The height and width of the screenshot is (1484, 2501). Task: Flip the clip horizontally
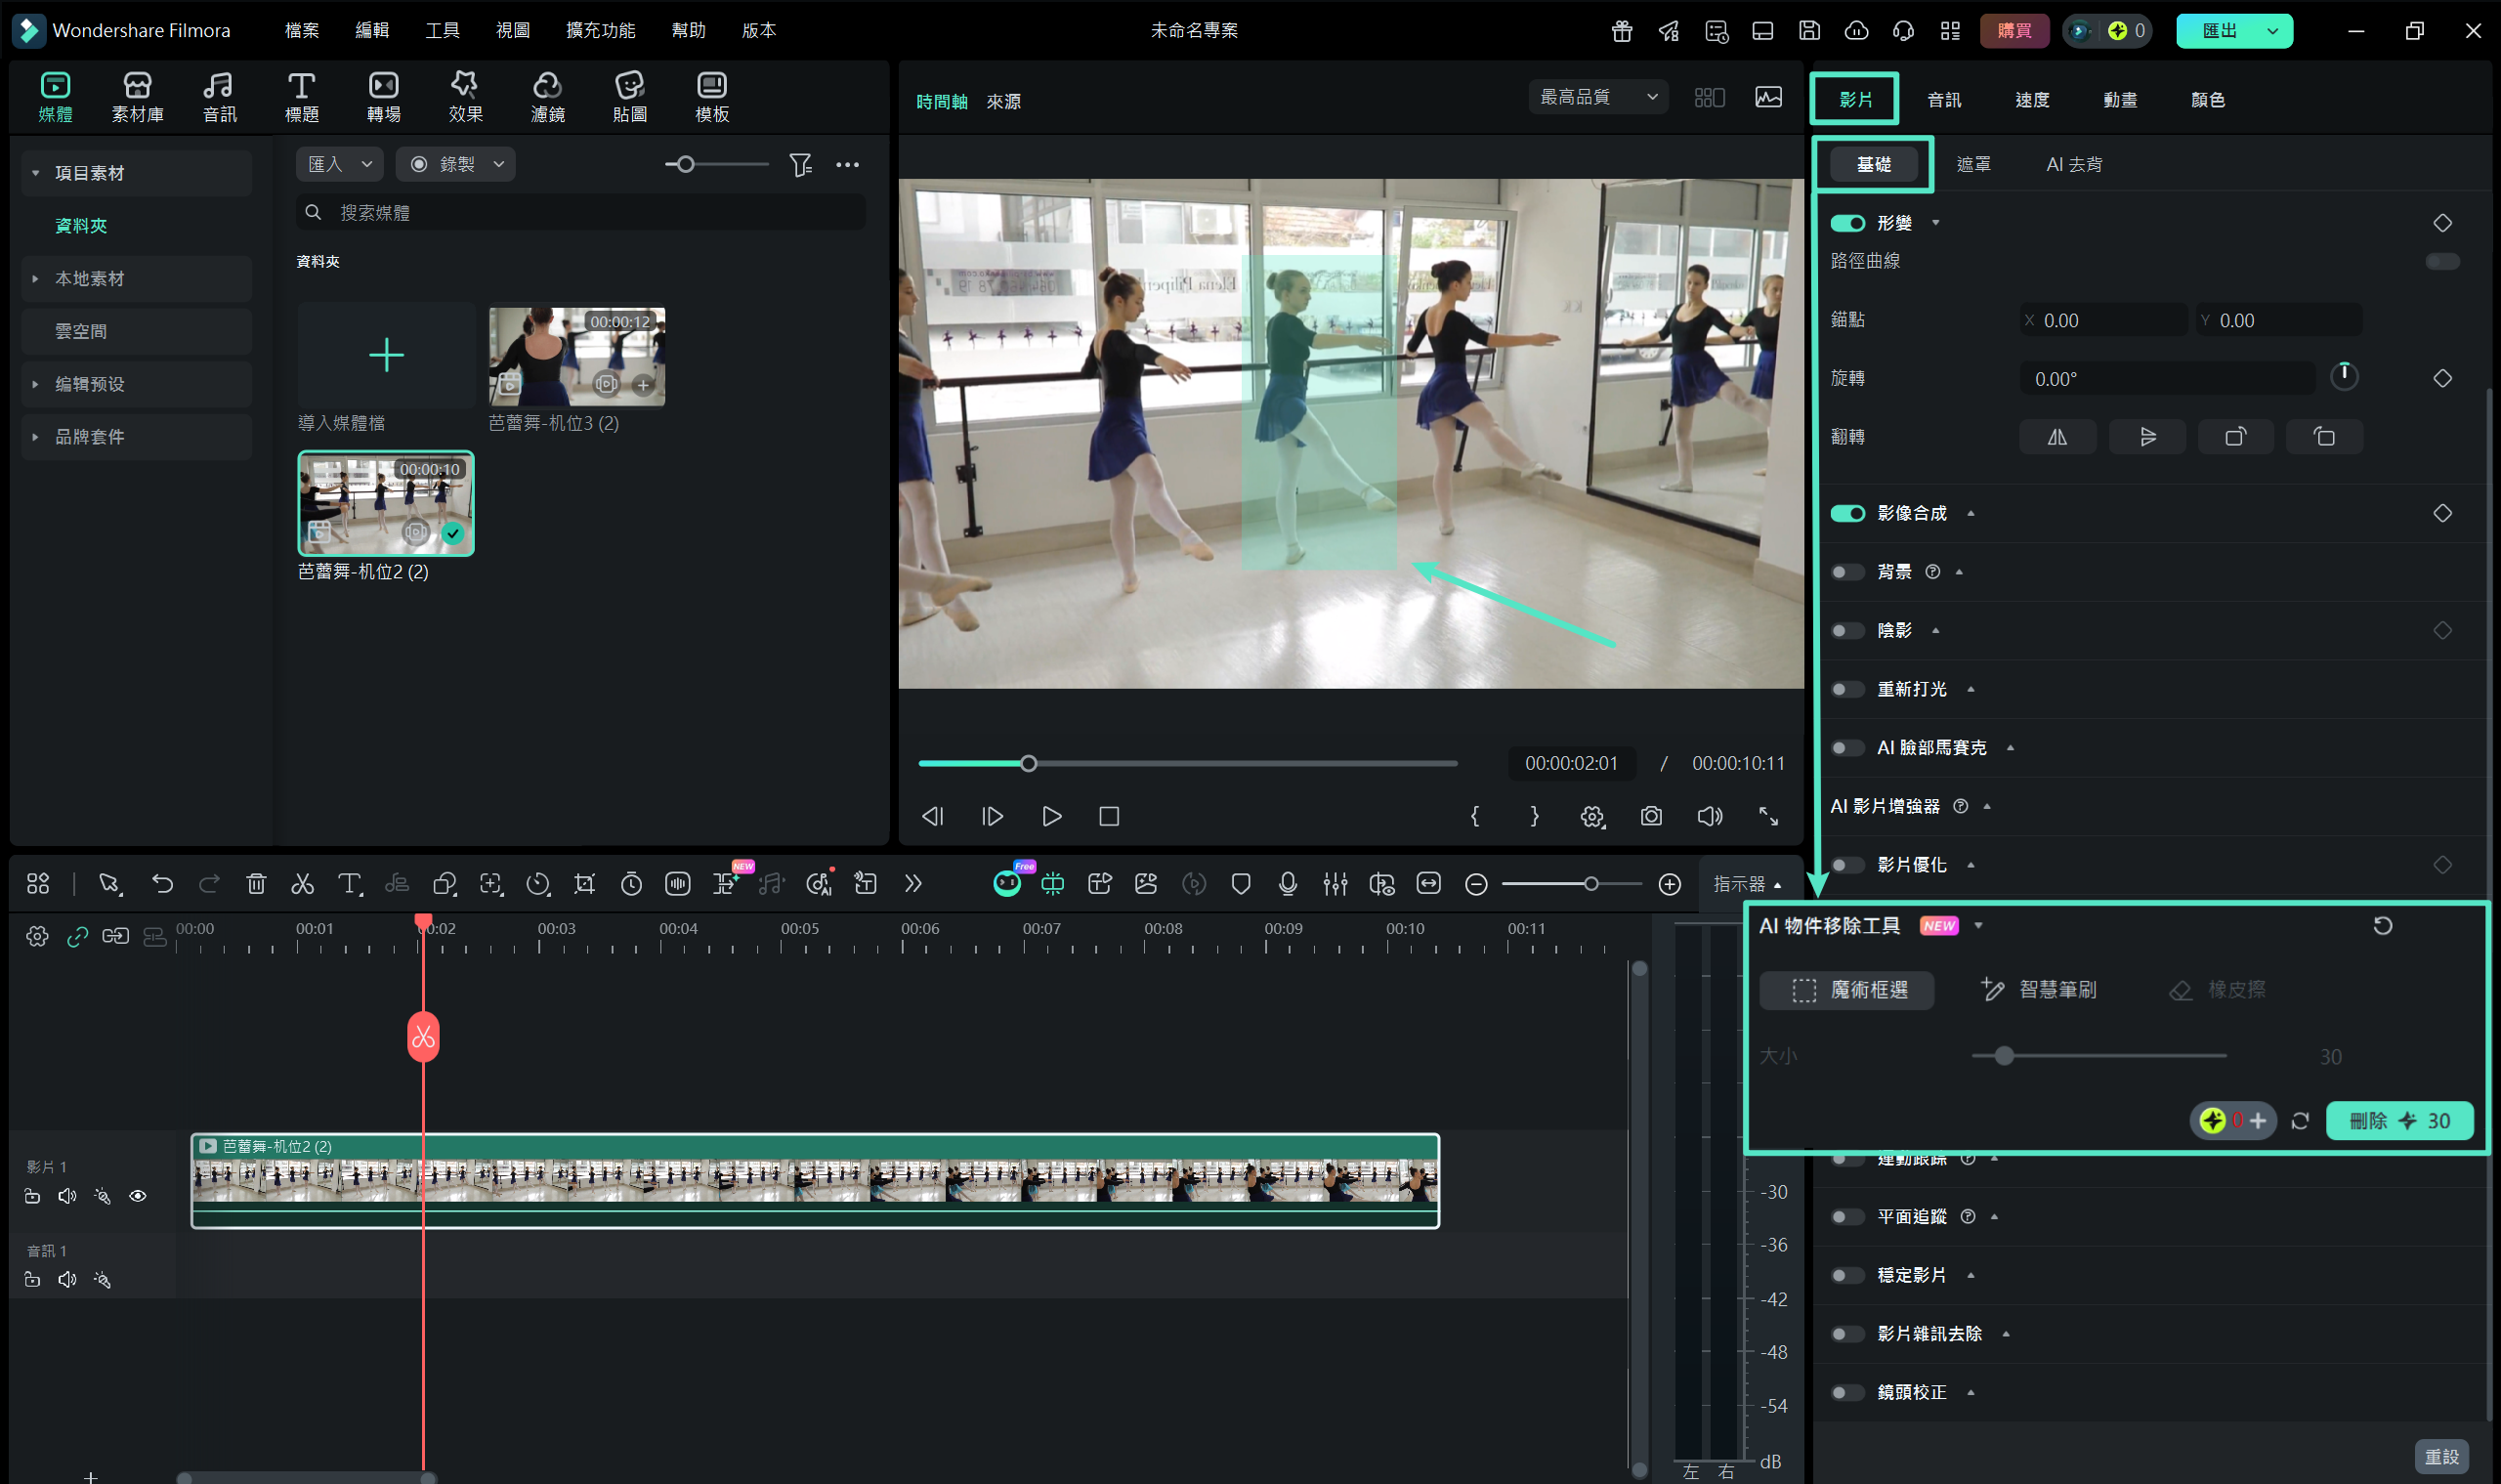click(x=2056, y=436)
